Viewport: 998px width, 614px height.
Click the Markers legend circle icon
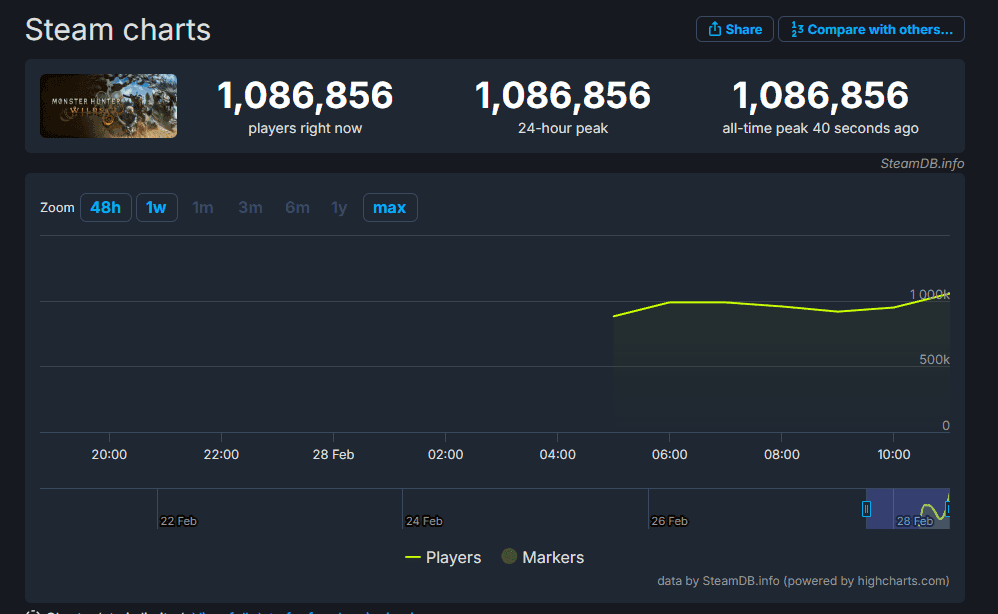(509, 557)
